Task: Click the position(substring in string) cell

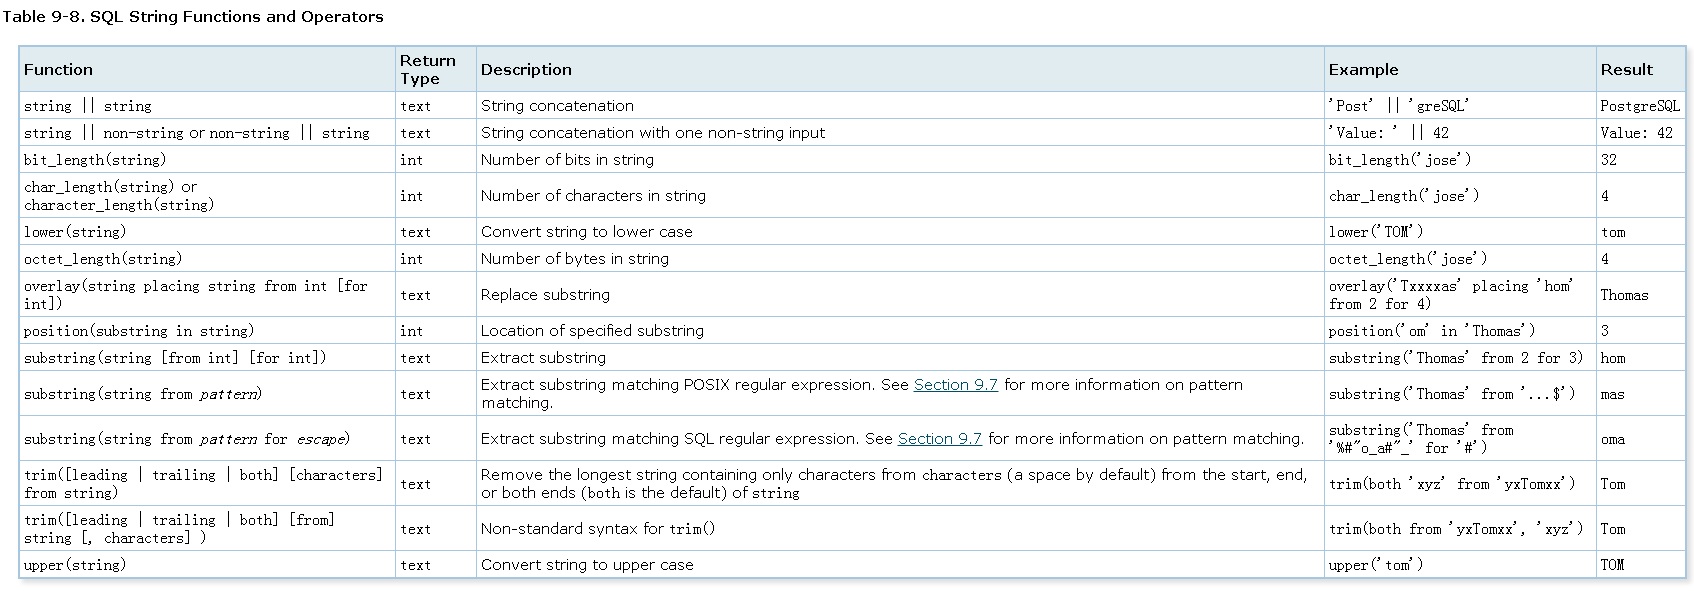Action: click(139, 331)
